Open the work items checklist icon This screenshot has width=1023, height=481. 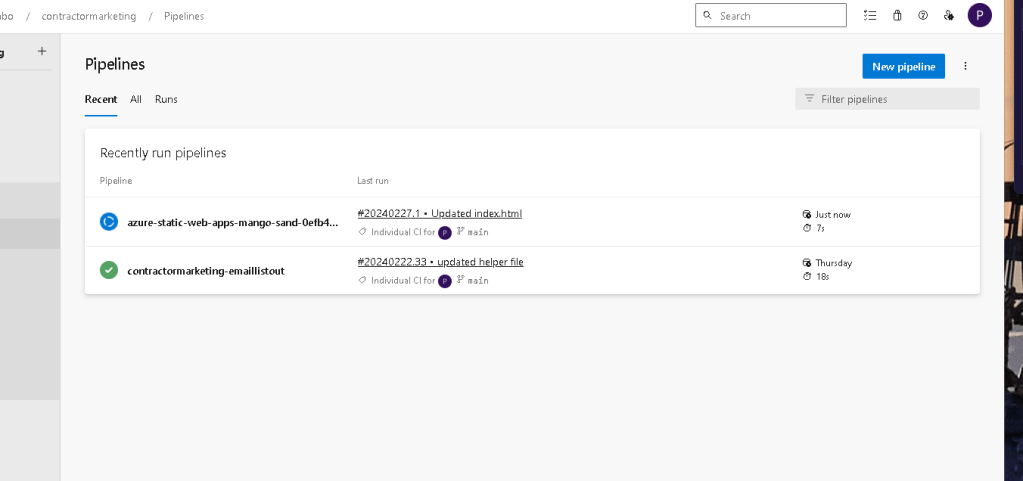(x=870, y=16)
